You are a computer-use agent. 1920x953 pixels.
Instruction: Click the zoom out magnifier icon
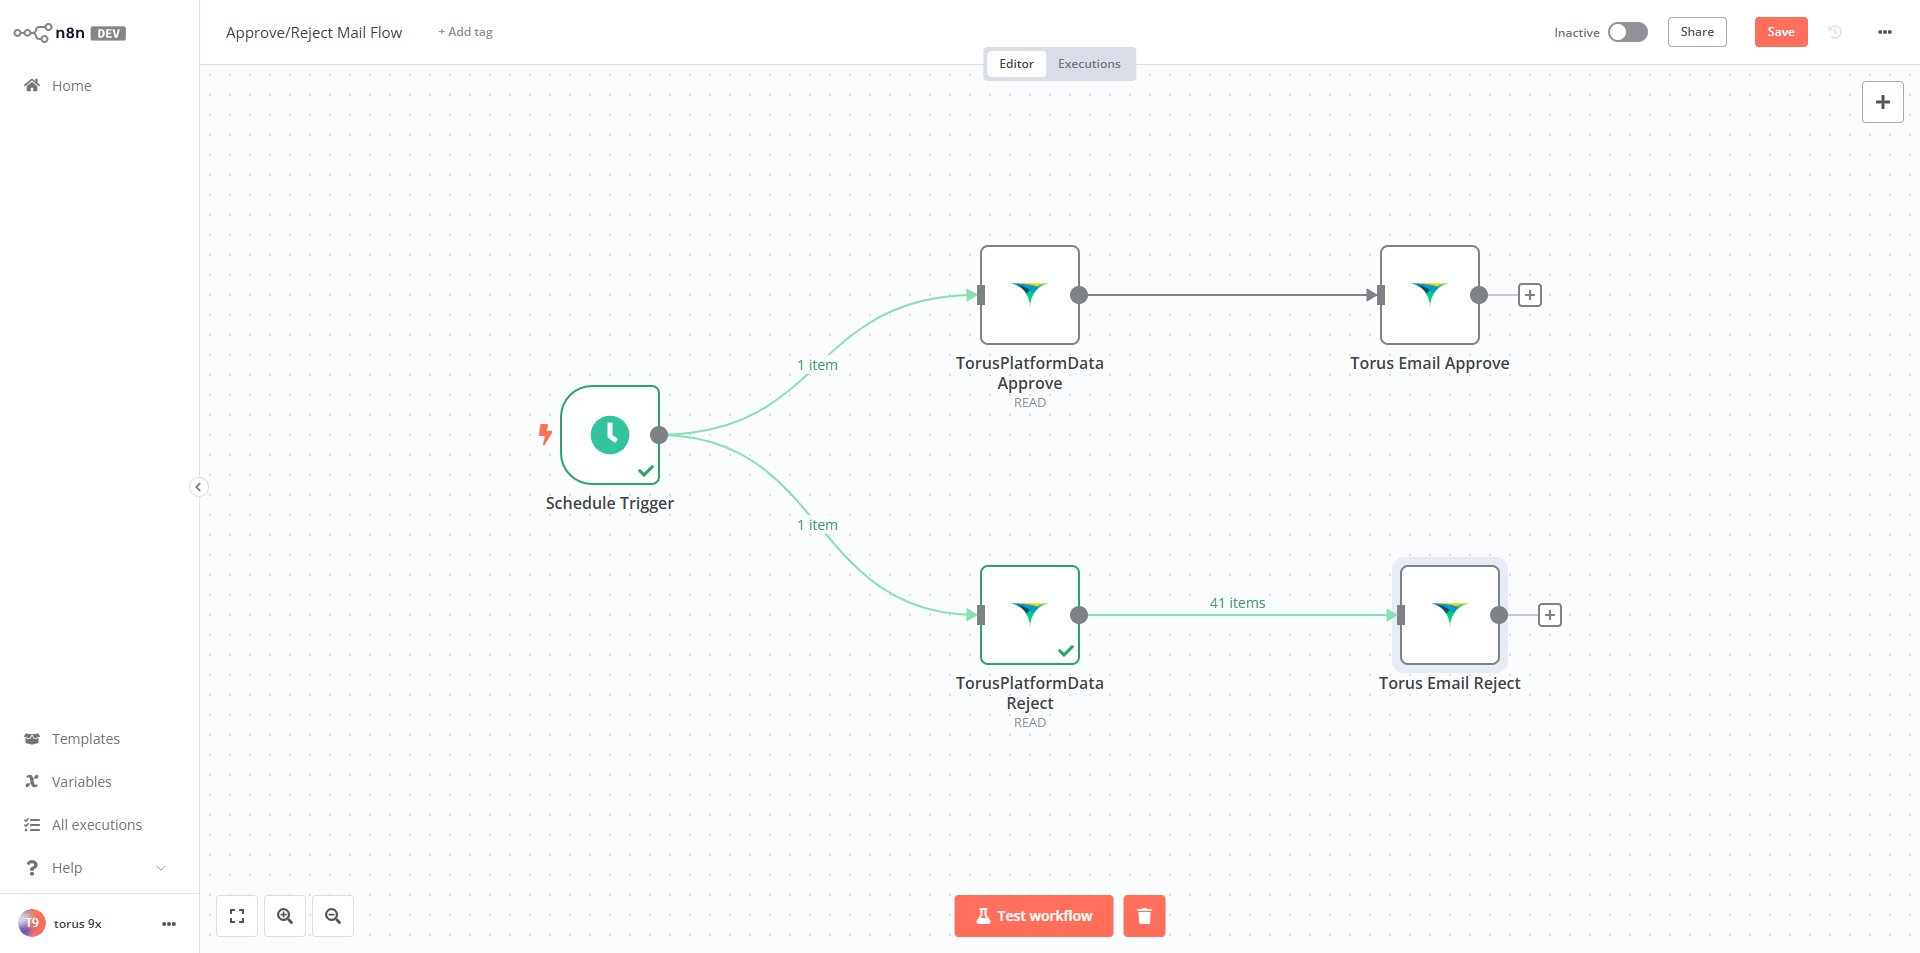tap(333, 916)
